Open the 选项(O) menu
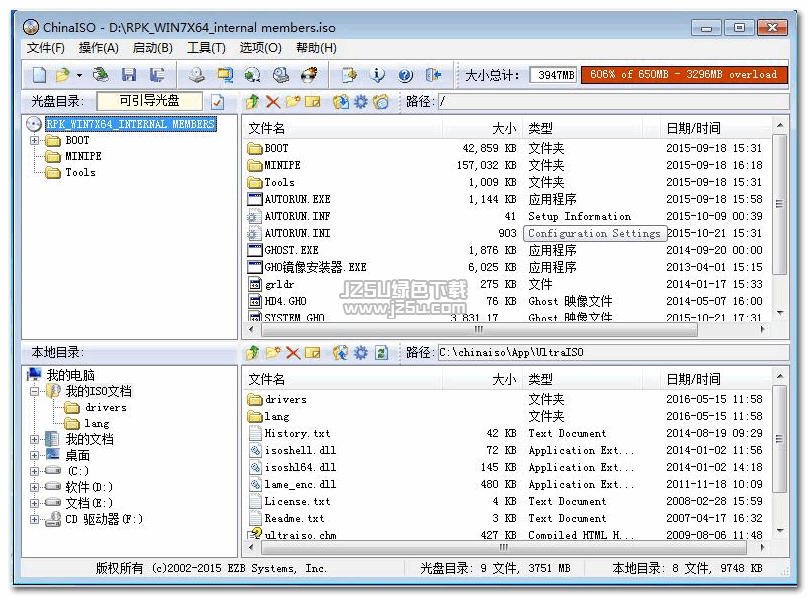 coord(260,48)
